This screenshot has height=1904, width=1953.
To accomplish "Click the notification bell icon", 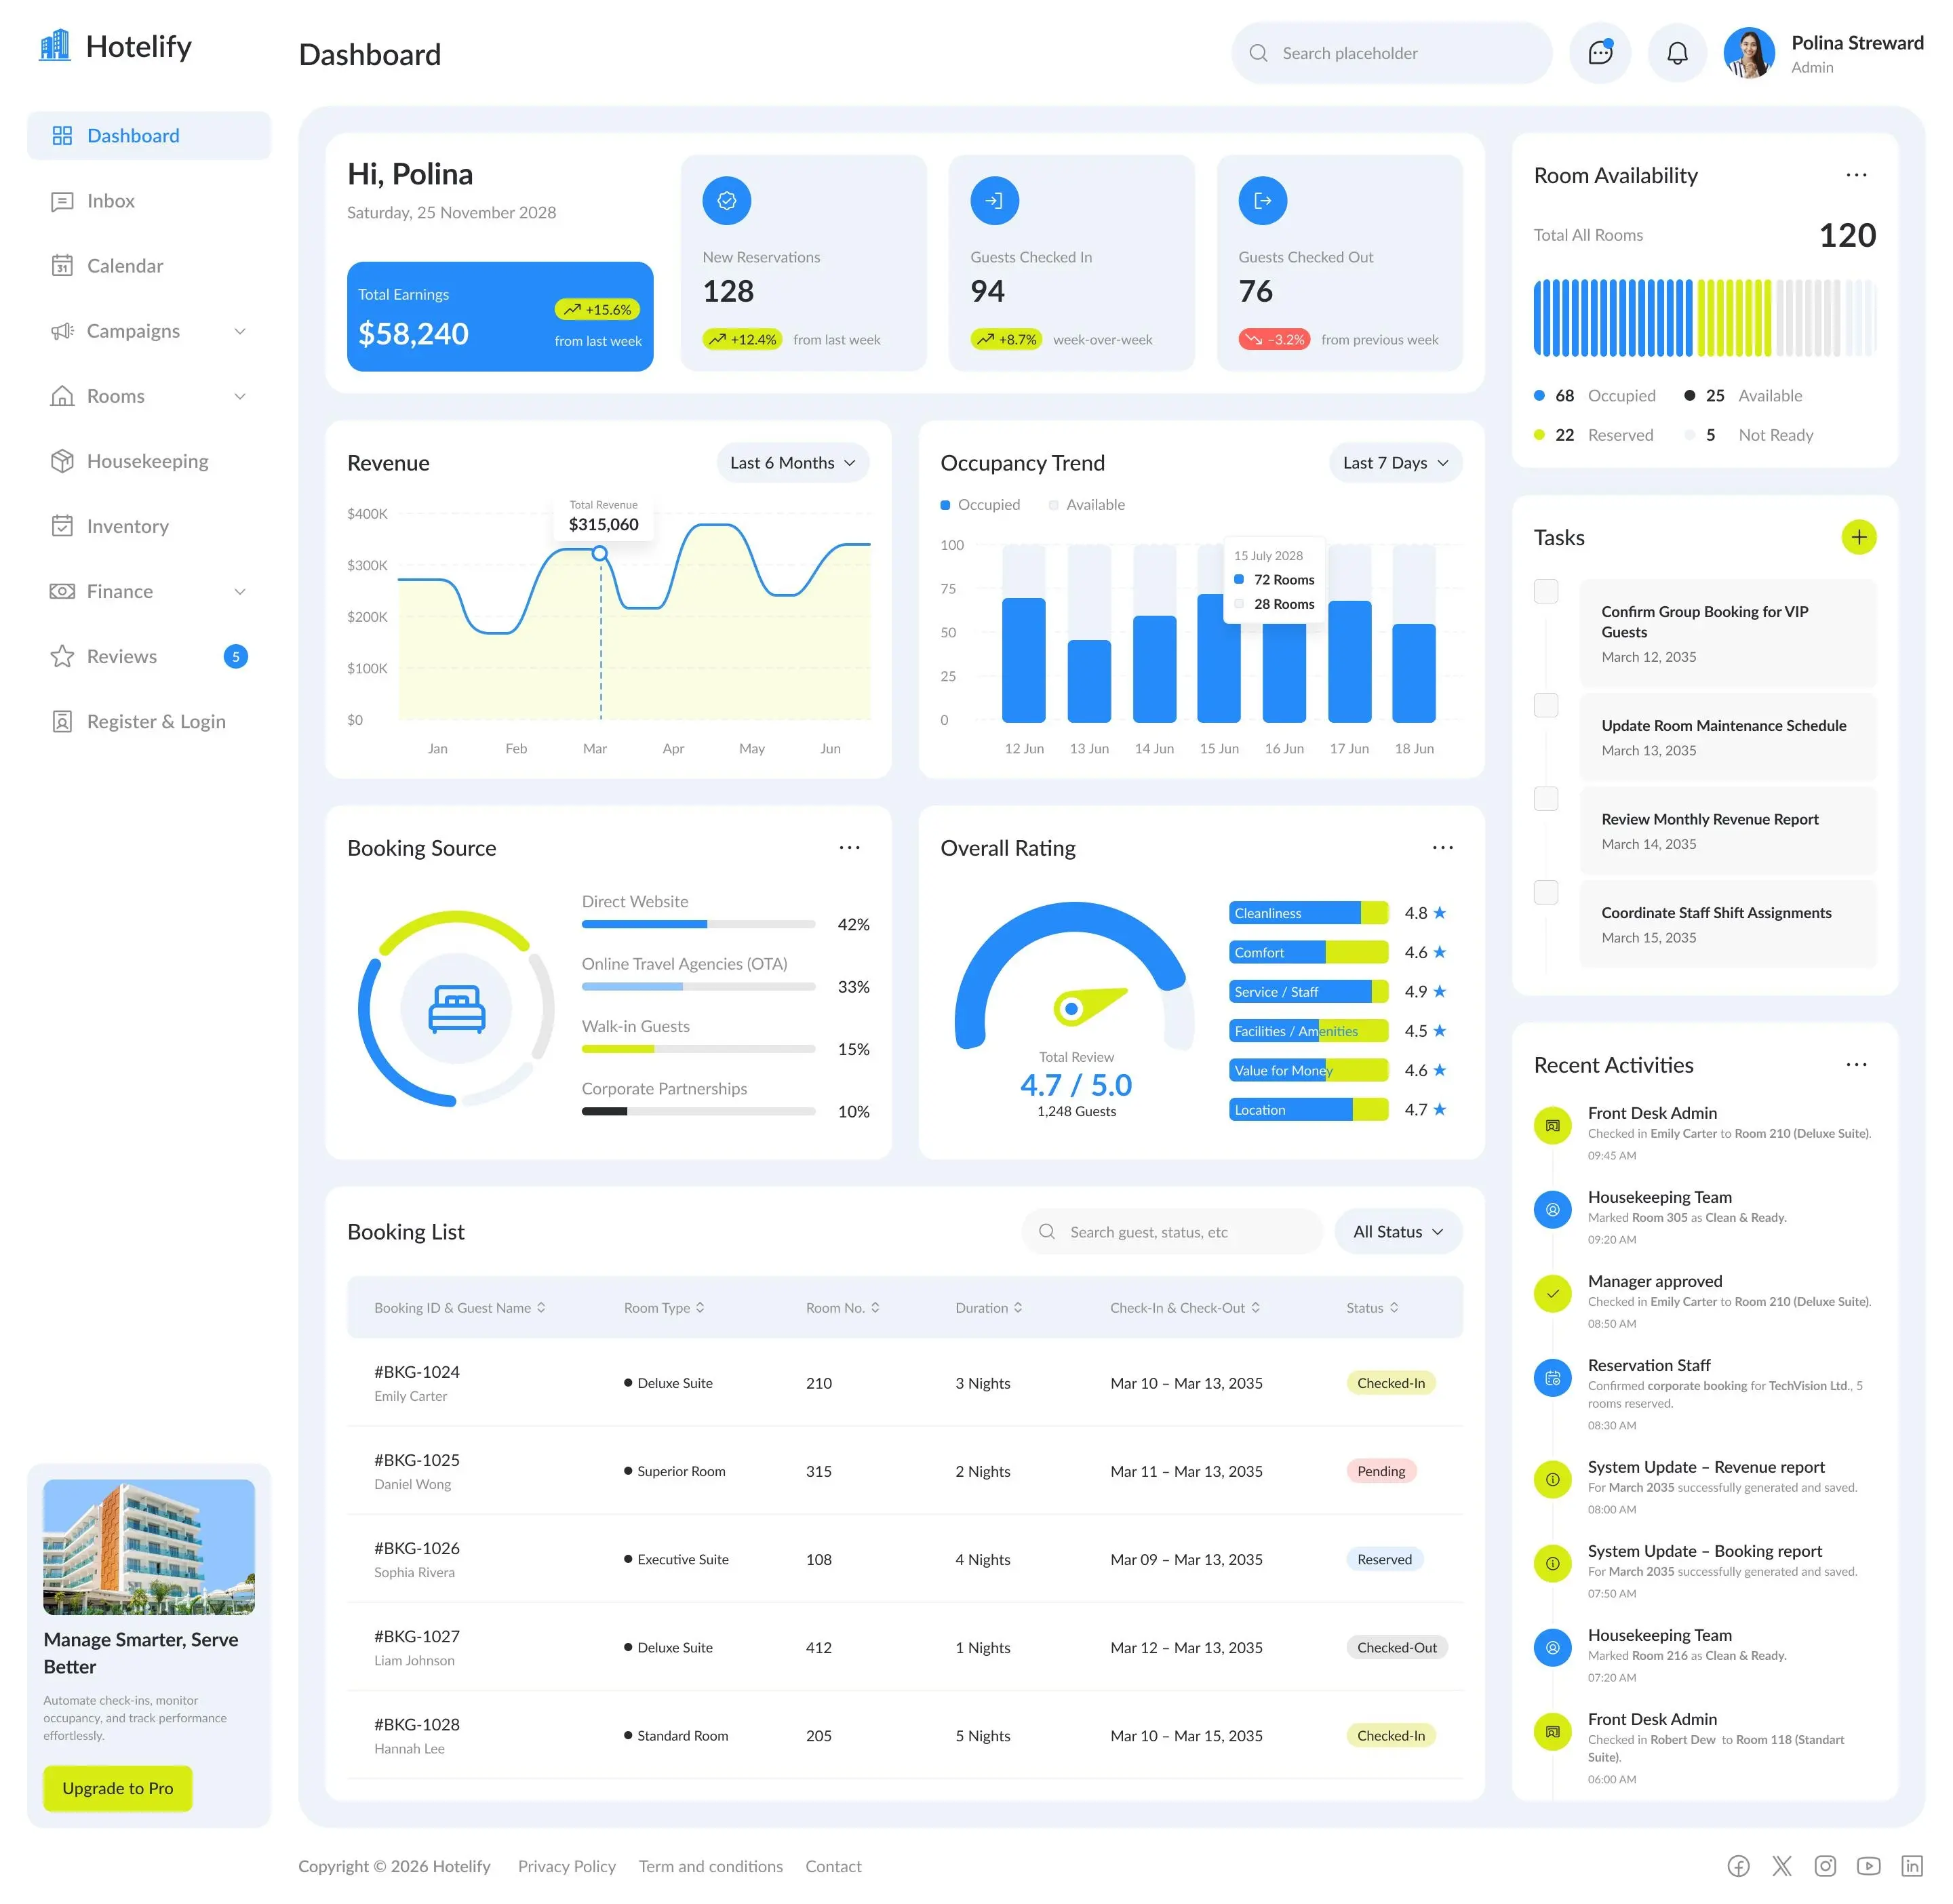I will coord(1677,53).
